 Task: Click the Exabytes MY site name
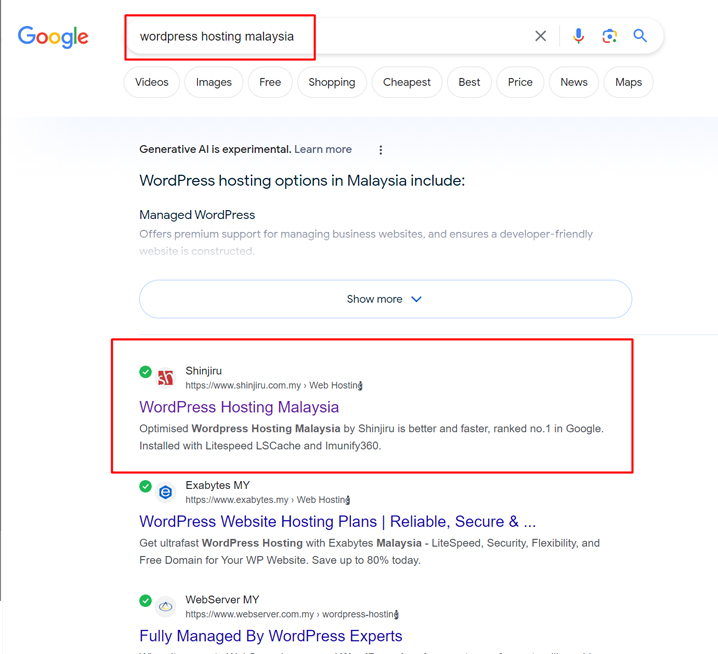point(218,485)
